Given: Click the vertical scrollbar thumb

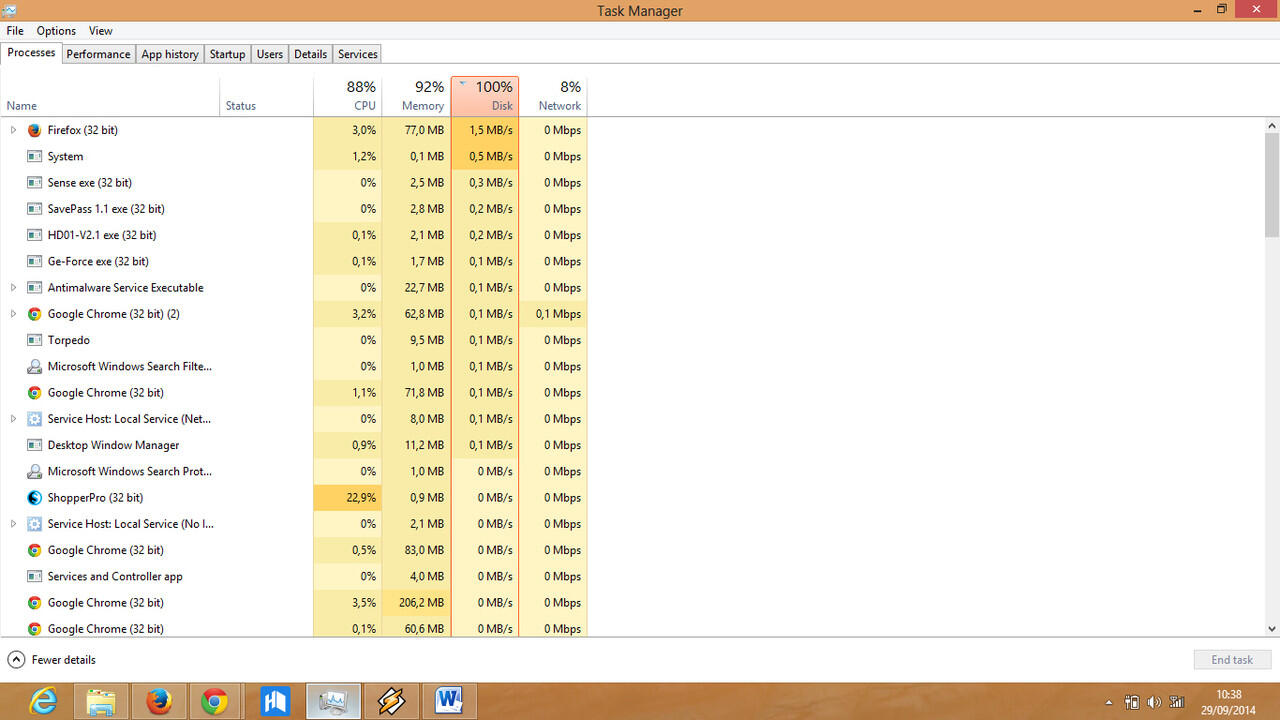Looking at the screenshot, I should [1272, 186].
